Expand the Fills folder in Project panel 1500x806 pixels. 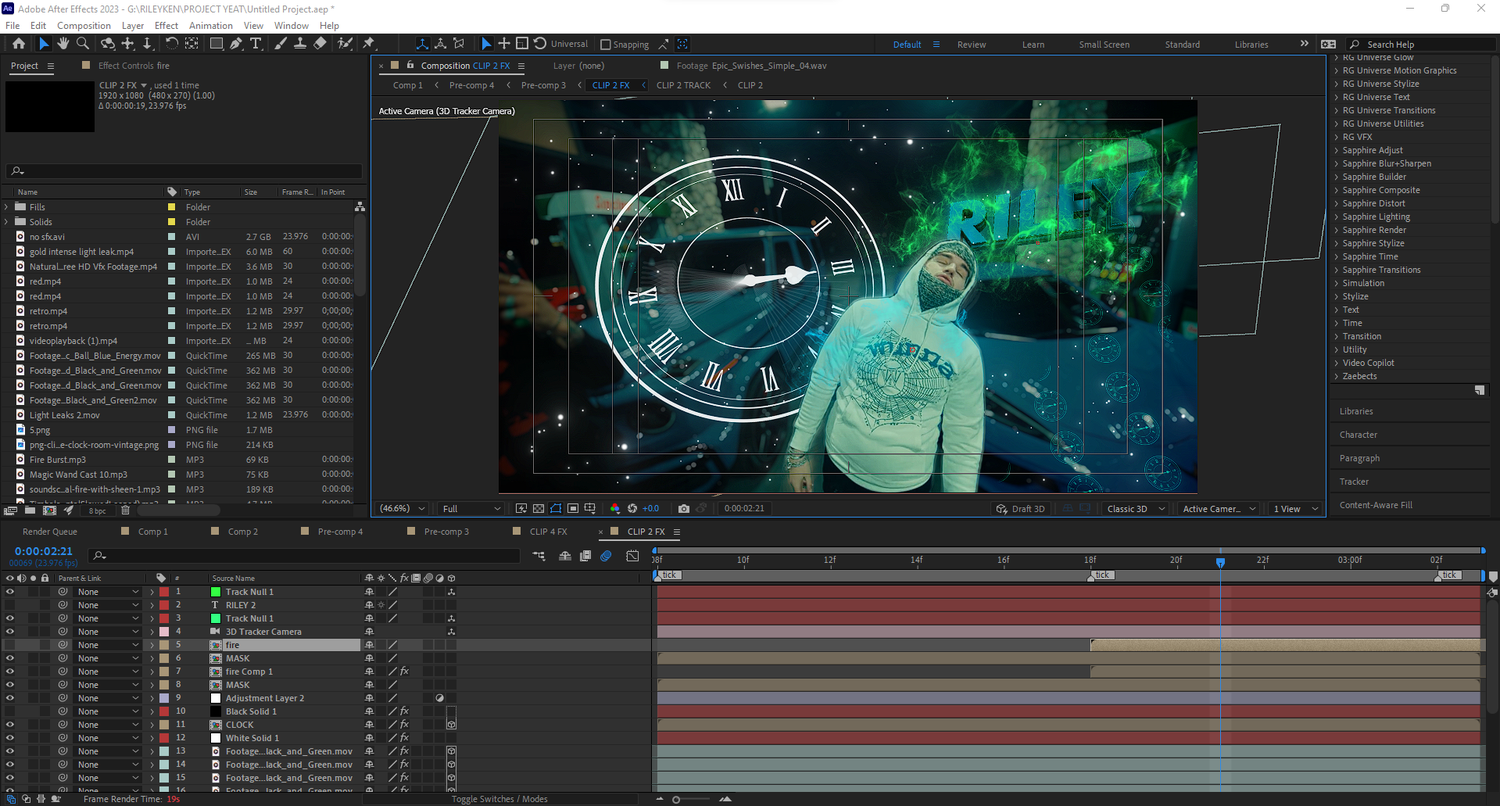tap(7, 207)
